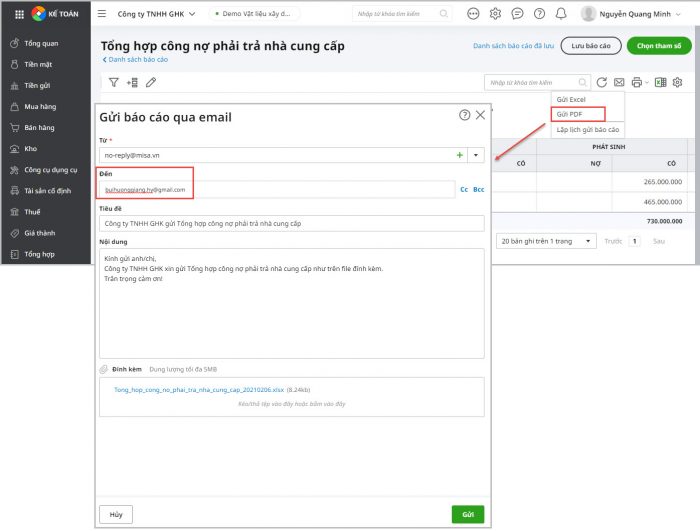Open Danh sách báo cáo đã lưu link
Image resolution: width=700 pixels, height=531 pixels.
pyautogui.click(x=513, y=46)
